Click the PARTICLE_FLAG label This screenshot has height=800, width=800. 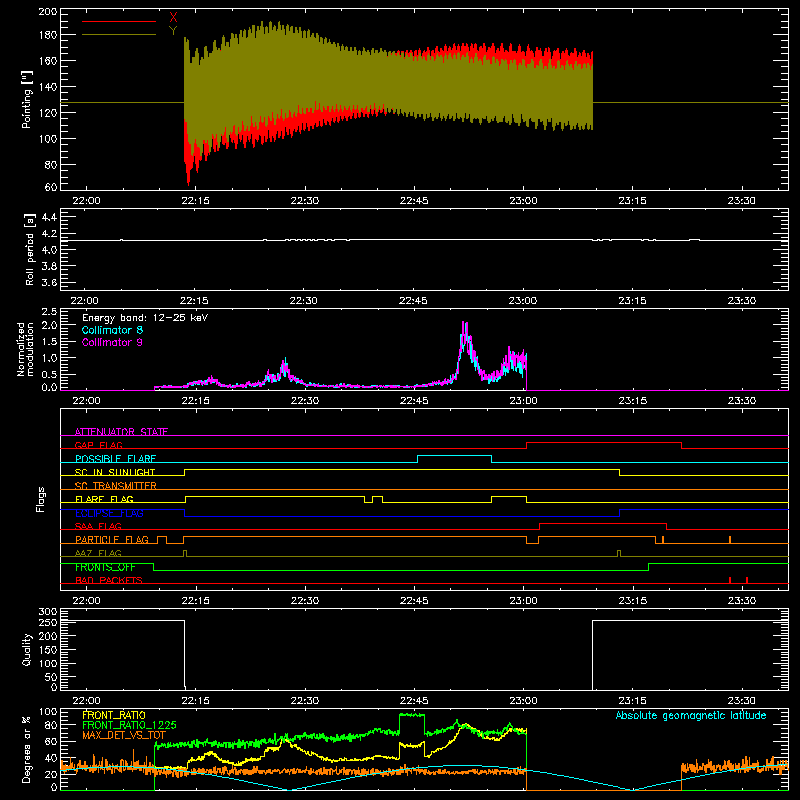[x=112, y=539]
